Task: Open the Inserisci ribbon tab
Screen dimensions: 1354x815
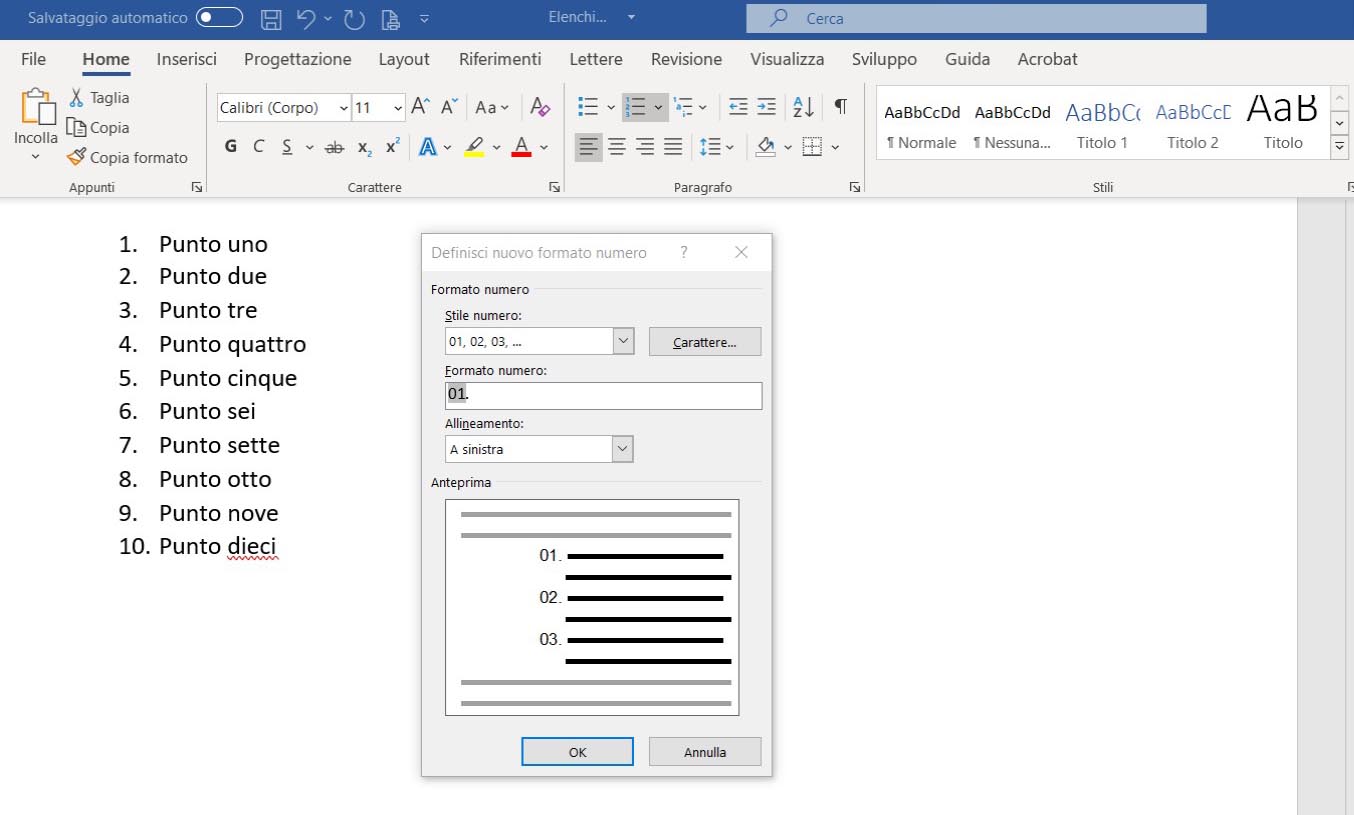Action: (x=186, y=59)
